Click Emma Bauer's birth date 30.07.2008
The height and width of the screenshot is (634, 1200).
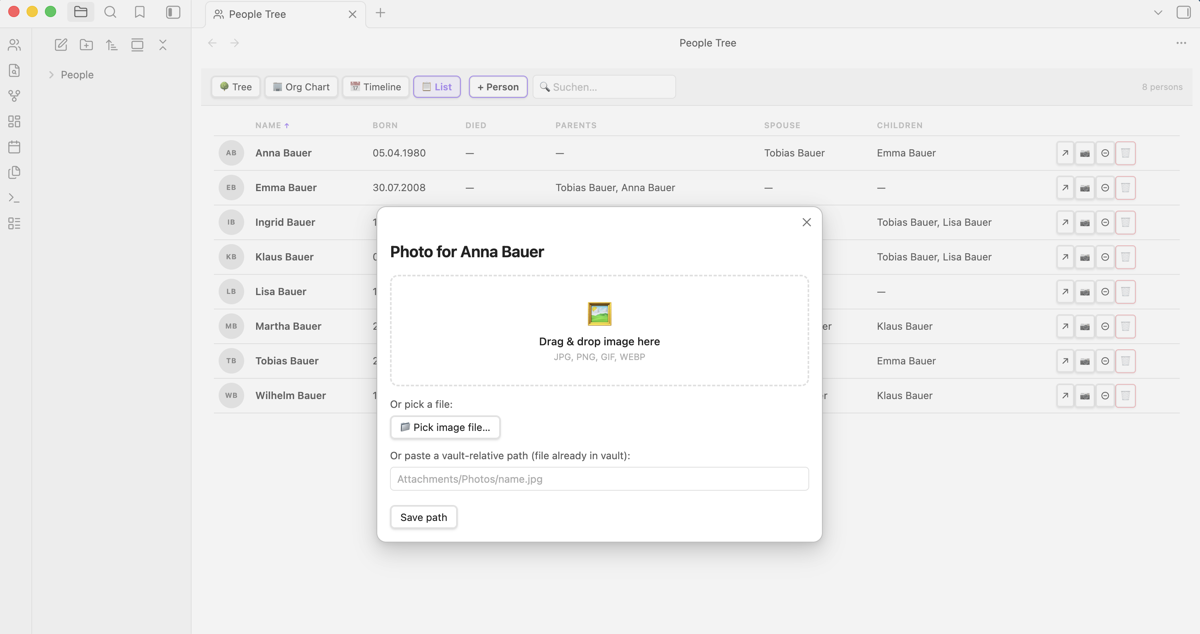(x=399, y=188)
